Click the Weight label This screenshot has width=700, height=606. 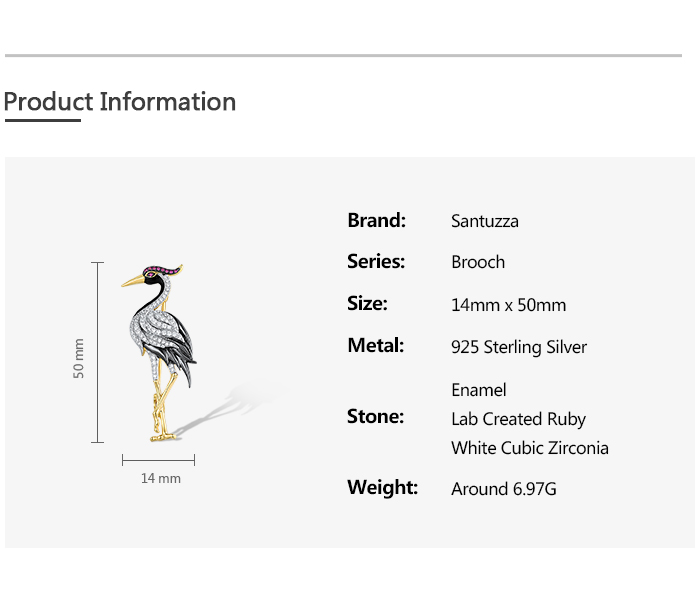coord(382,488)
